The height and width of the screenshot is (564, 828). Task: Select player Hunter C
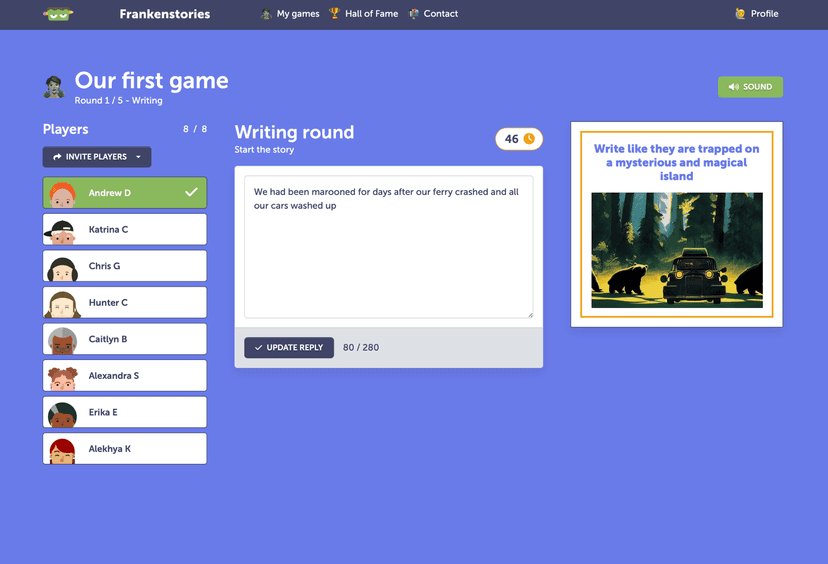point(125,303)
